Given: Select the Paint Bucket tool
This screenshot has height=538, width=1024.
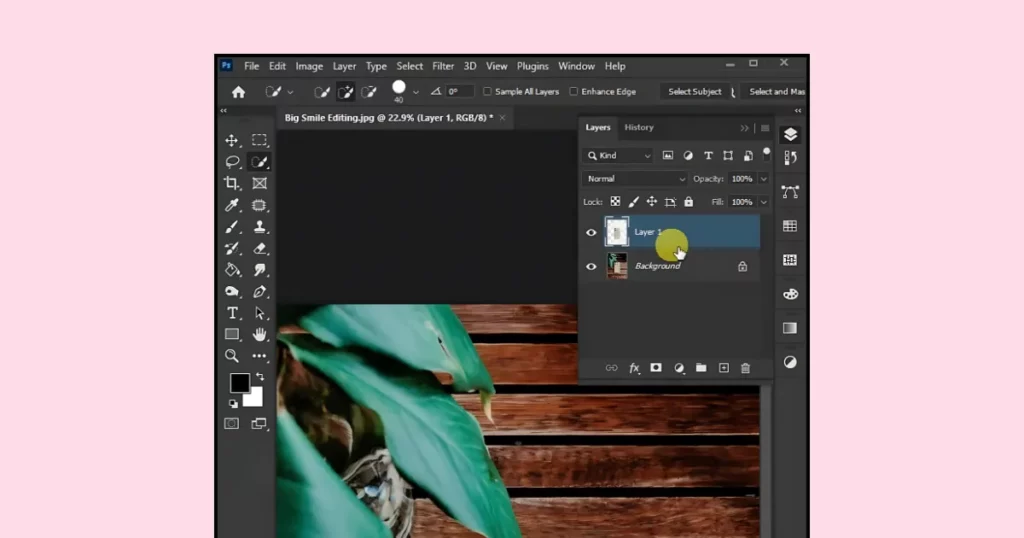Looking at the screenshot, I should (x=232, y=270).
